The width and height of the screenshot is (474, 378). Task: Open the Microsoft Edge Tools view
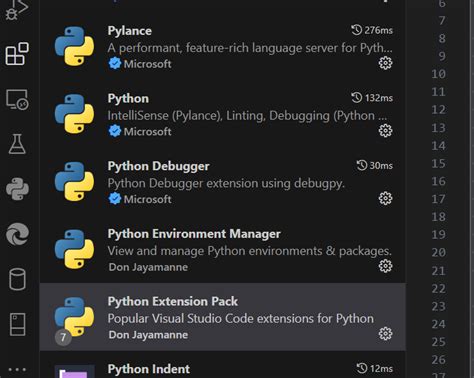(x=17, y=234)
